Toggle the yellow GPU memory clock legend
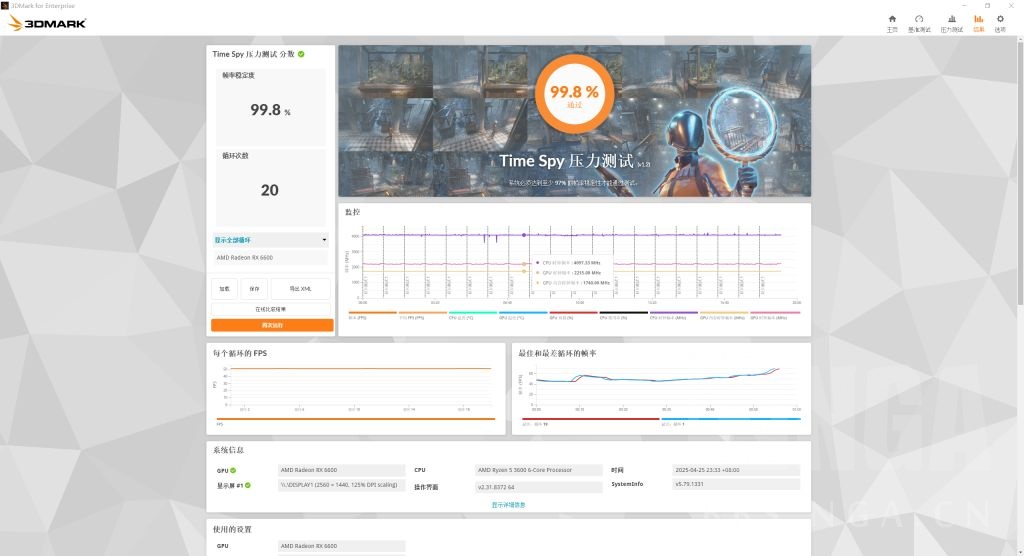This screenshot has height=556, width=1024. [x=724, y=315]
